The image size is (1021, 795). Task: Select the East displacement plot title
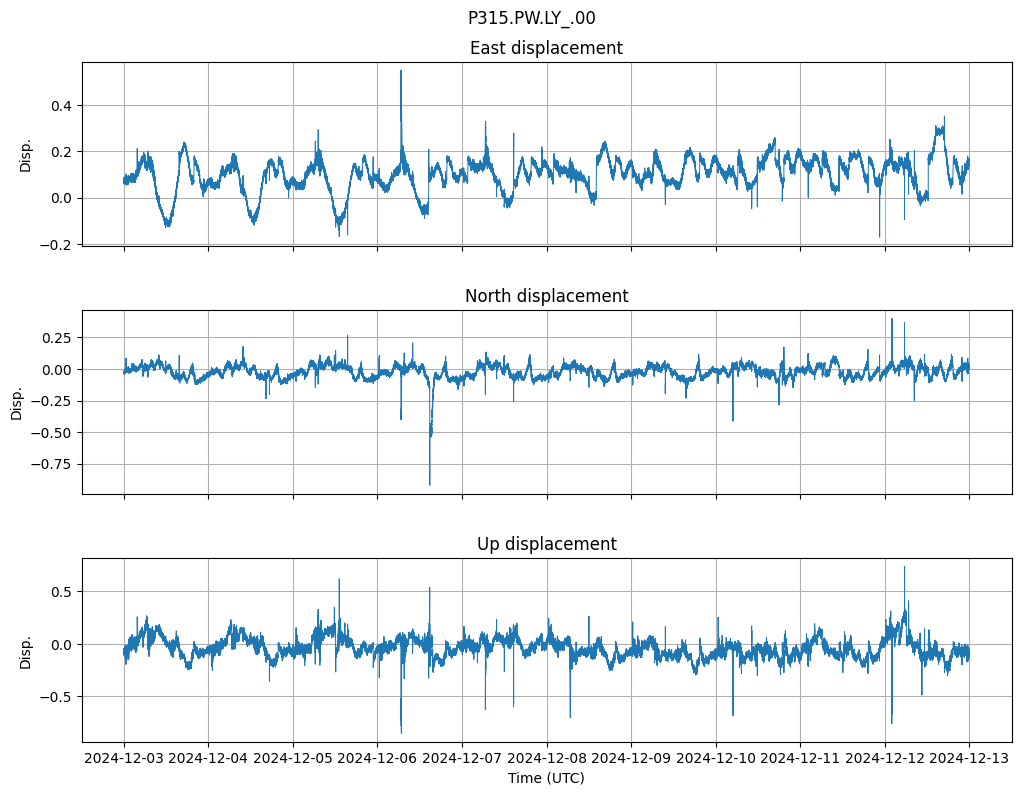click(x=546, y=48)
